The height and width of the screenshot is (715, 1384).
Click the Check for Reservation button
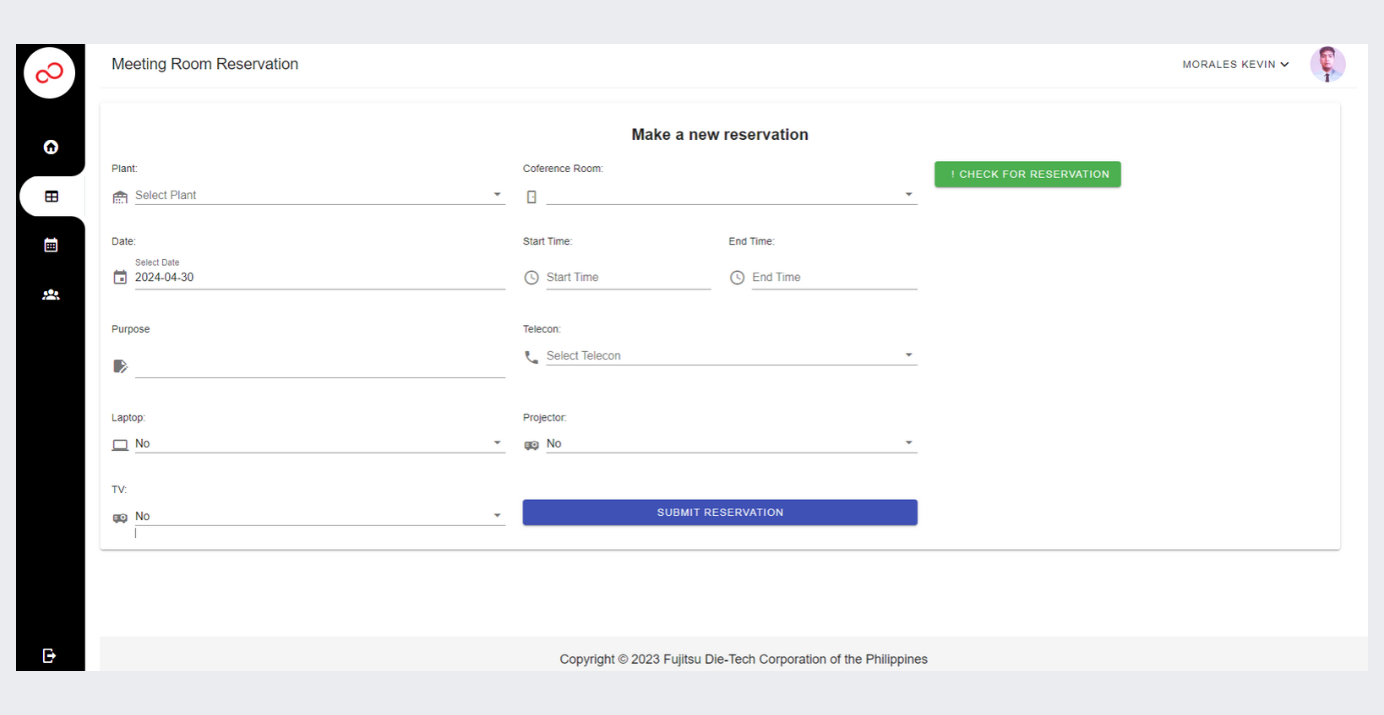point(1028,174)
